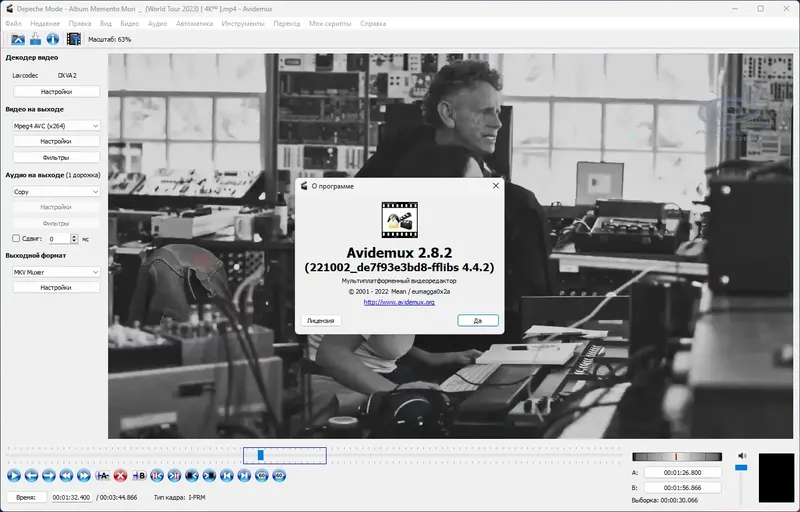
Task: Close the О программе dialog
Action: pyautogui.click(x=495, y=186)
